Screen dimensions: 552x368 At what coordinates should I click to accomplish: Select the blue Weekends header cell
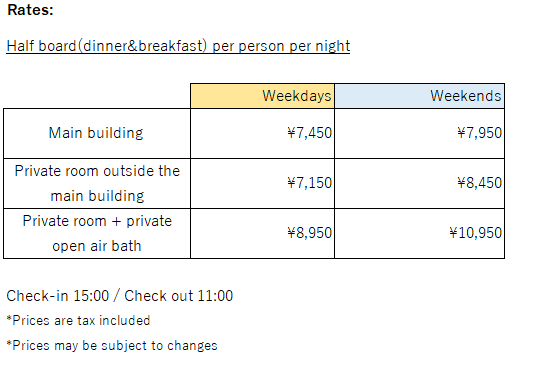[419, 96]
